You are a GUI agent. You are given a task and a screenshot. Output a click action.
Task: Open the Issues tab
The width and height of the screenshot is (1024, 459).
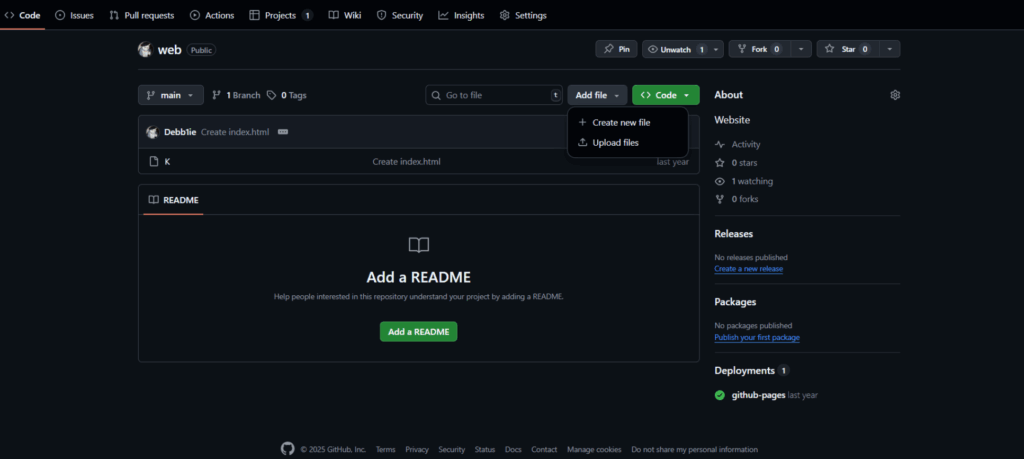coord(74,15)
